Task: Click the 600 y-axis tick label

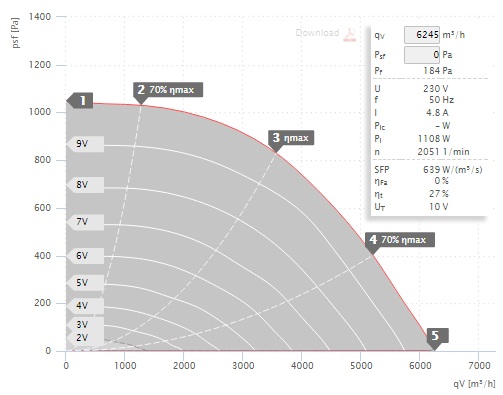Action: 43,208
